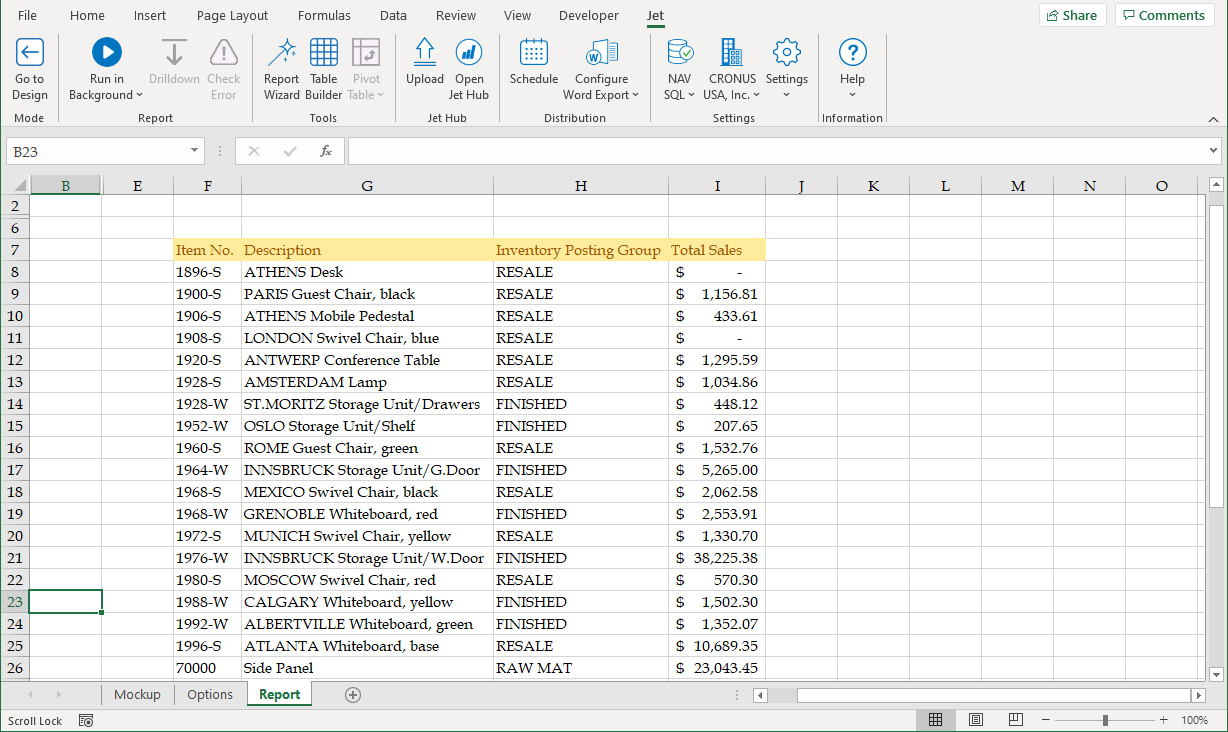This screenshot has height=732, width=1228.
Task: Open Jet Hub in browser
Action: [469, 52]
